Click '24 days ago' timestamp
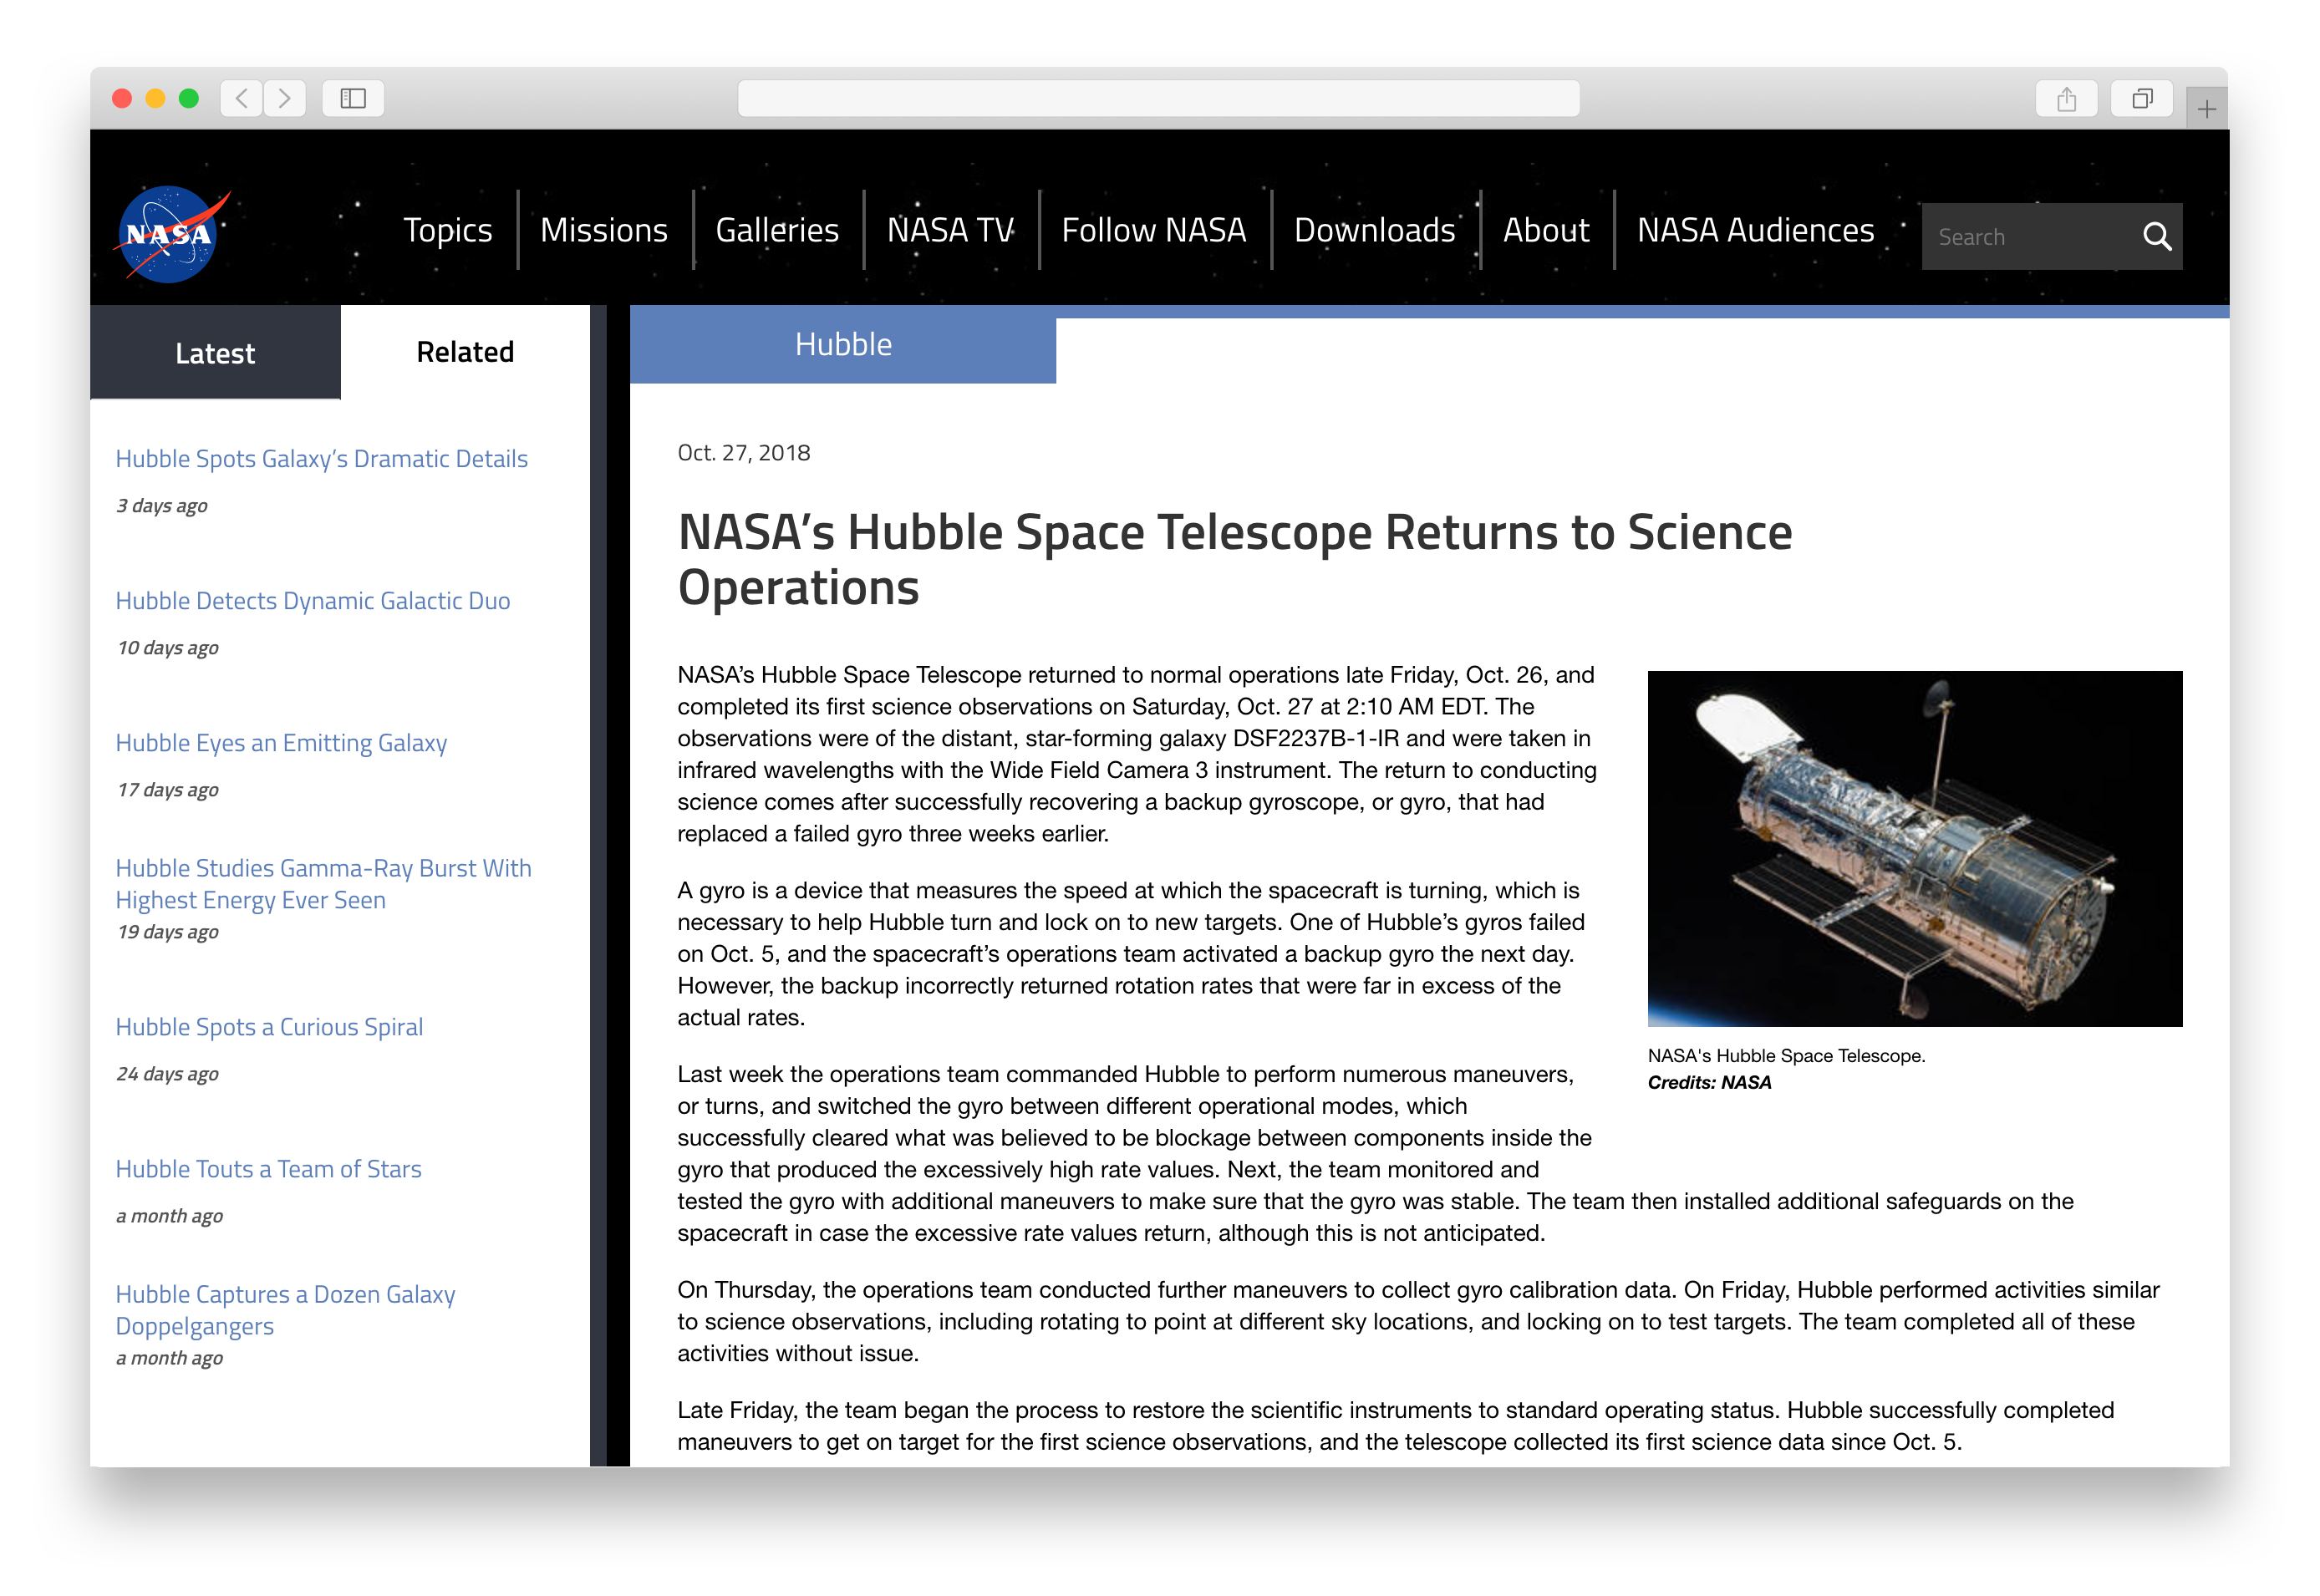Screen dimensions: 2320x1596 coord(167,1074)
